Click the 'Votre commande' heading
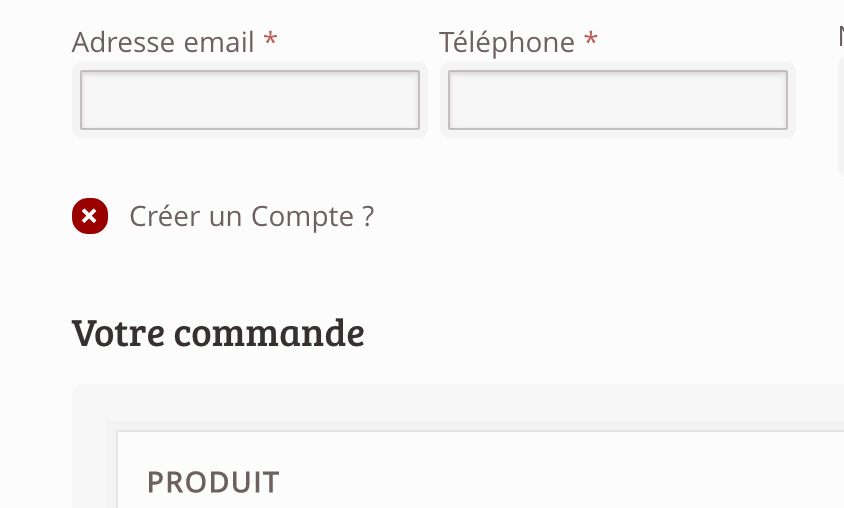The image size is (844, 508). tap(218, 333)
